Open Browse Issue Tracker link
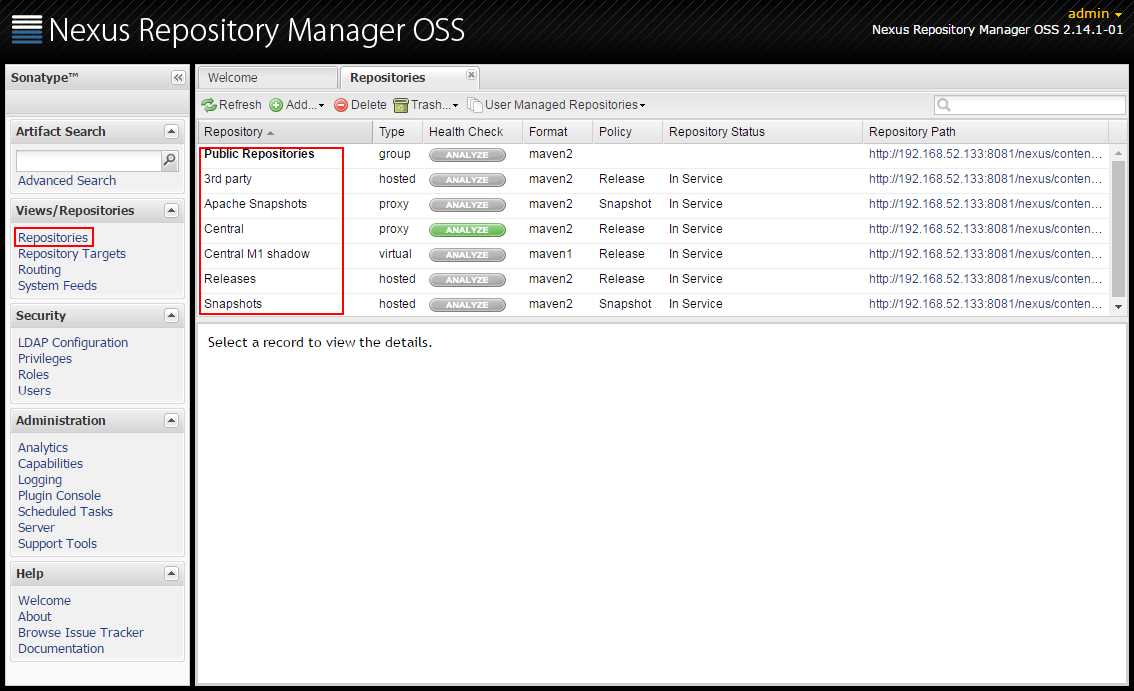This screenshot has width=1134, height=691. 80,632
